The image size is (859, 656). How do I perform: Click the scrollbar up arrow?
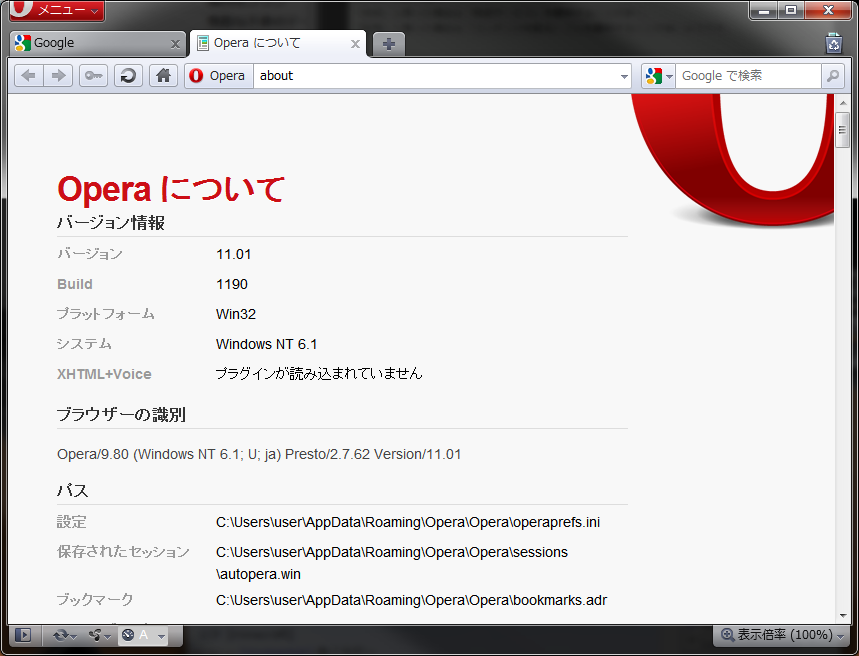point(843,102)
